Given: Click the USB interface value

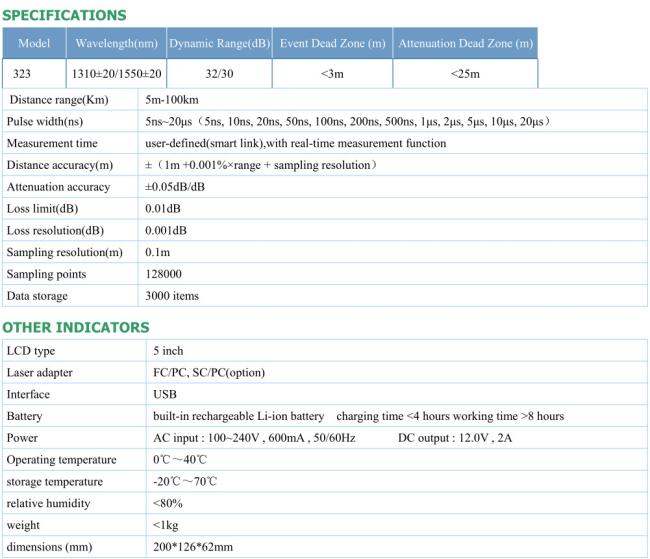Looking at the screenshot, I should tap(165, 394).
